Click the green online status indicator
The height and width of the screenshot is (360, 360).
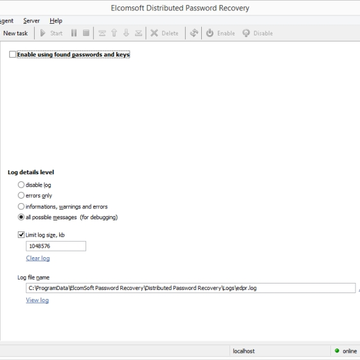tap(337, 351)
